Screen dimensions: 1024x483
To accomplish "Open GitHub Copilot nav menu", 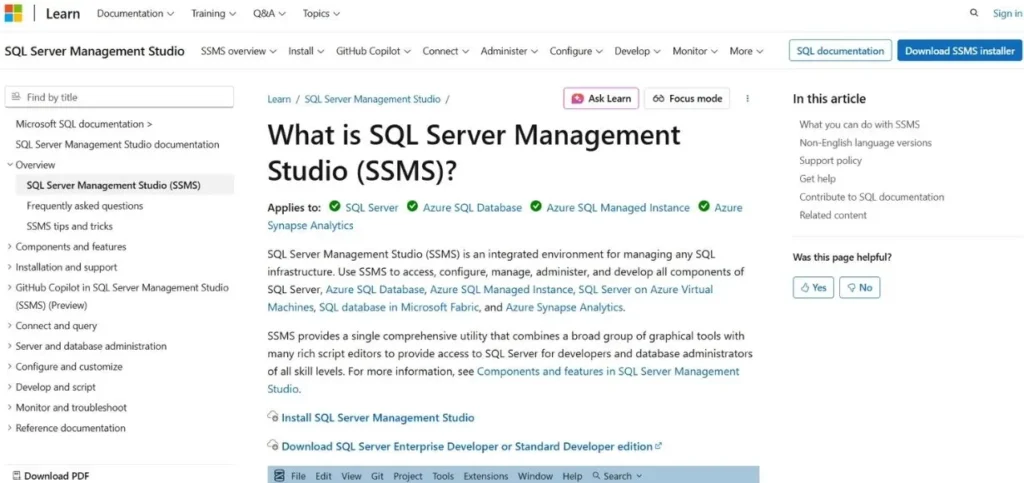I will point(373,51).
